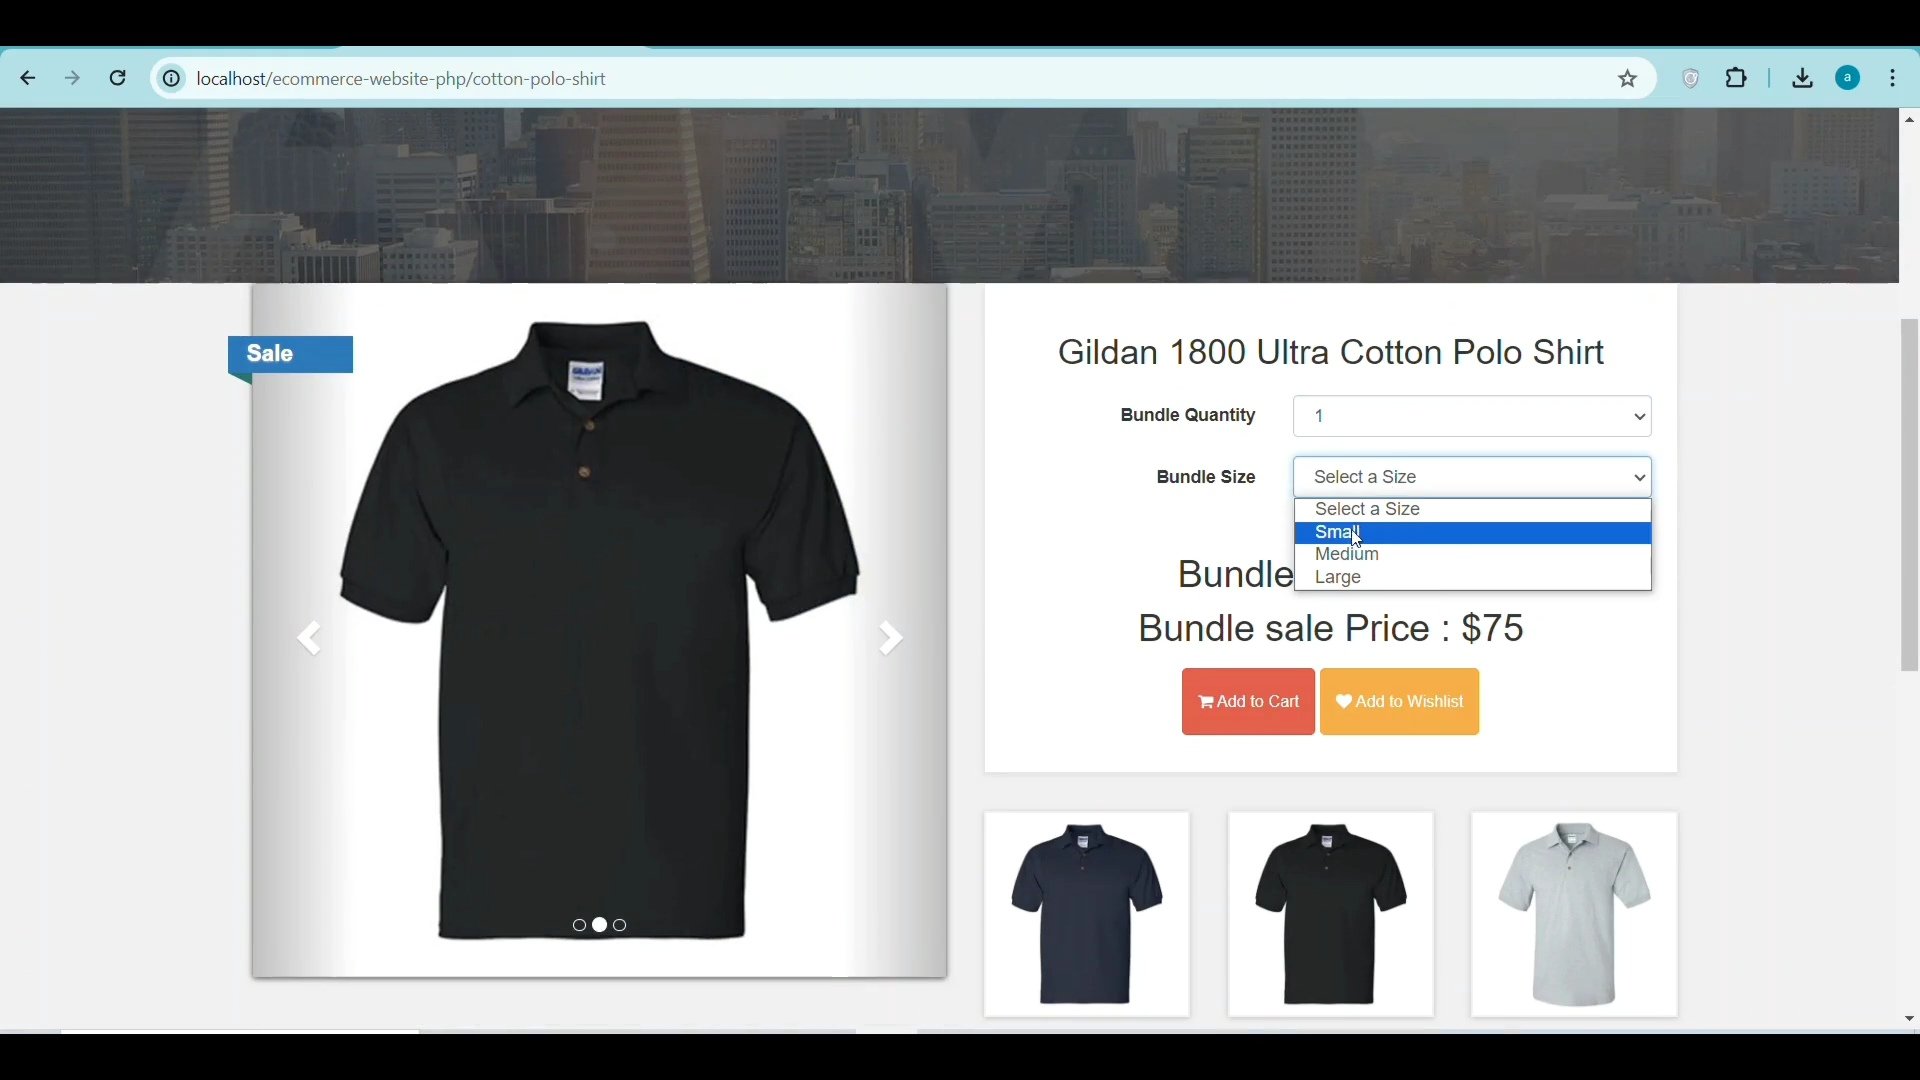Click the browser forward arrow
This screenshot has height=1080, width=1920.
coord(73,78)
